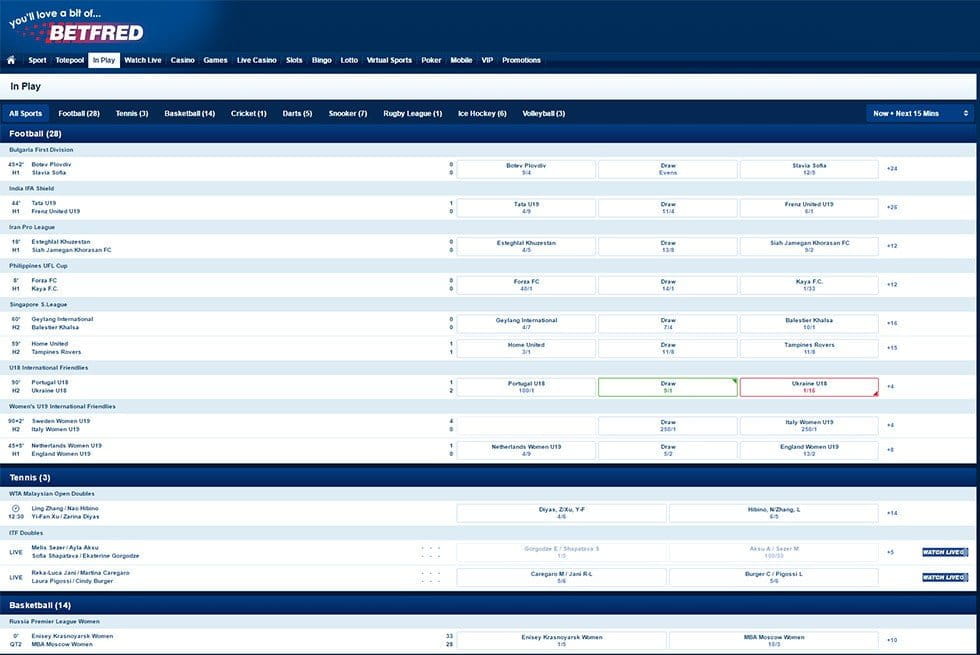
Task: Collapse the Tennis (3) section header
Action: 488,477
